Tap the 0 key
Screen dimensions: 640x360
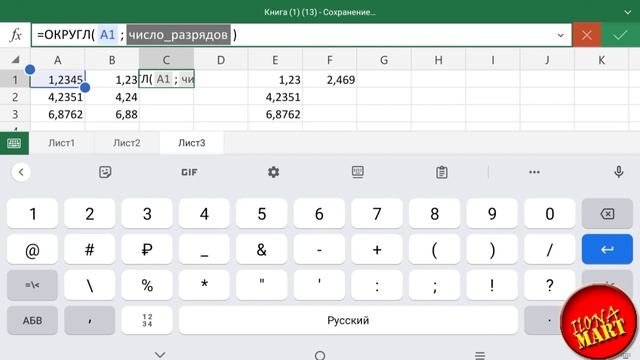click(x=550, y=213)
